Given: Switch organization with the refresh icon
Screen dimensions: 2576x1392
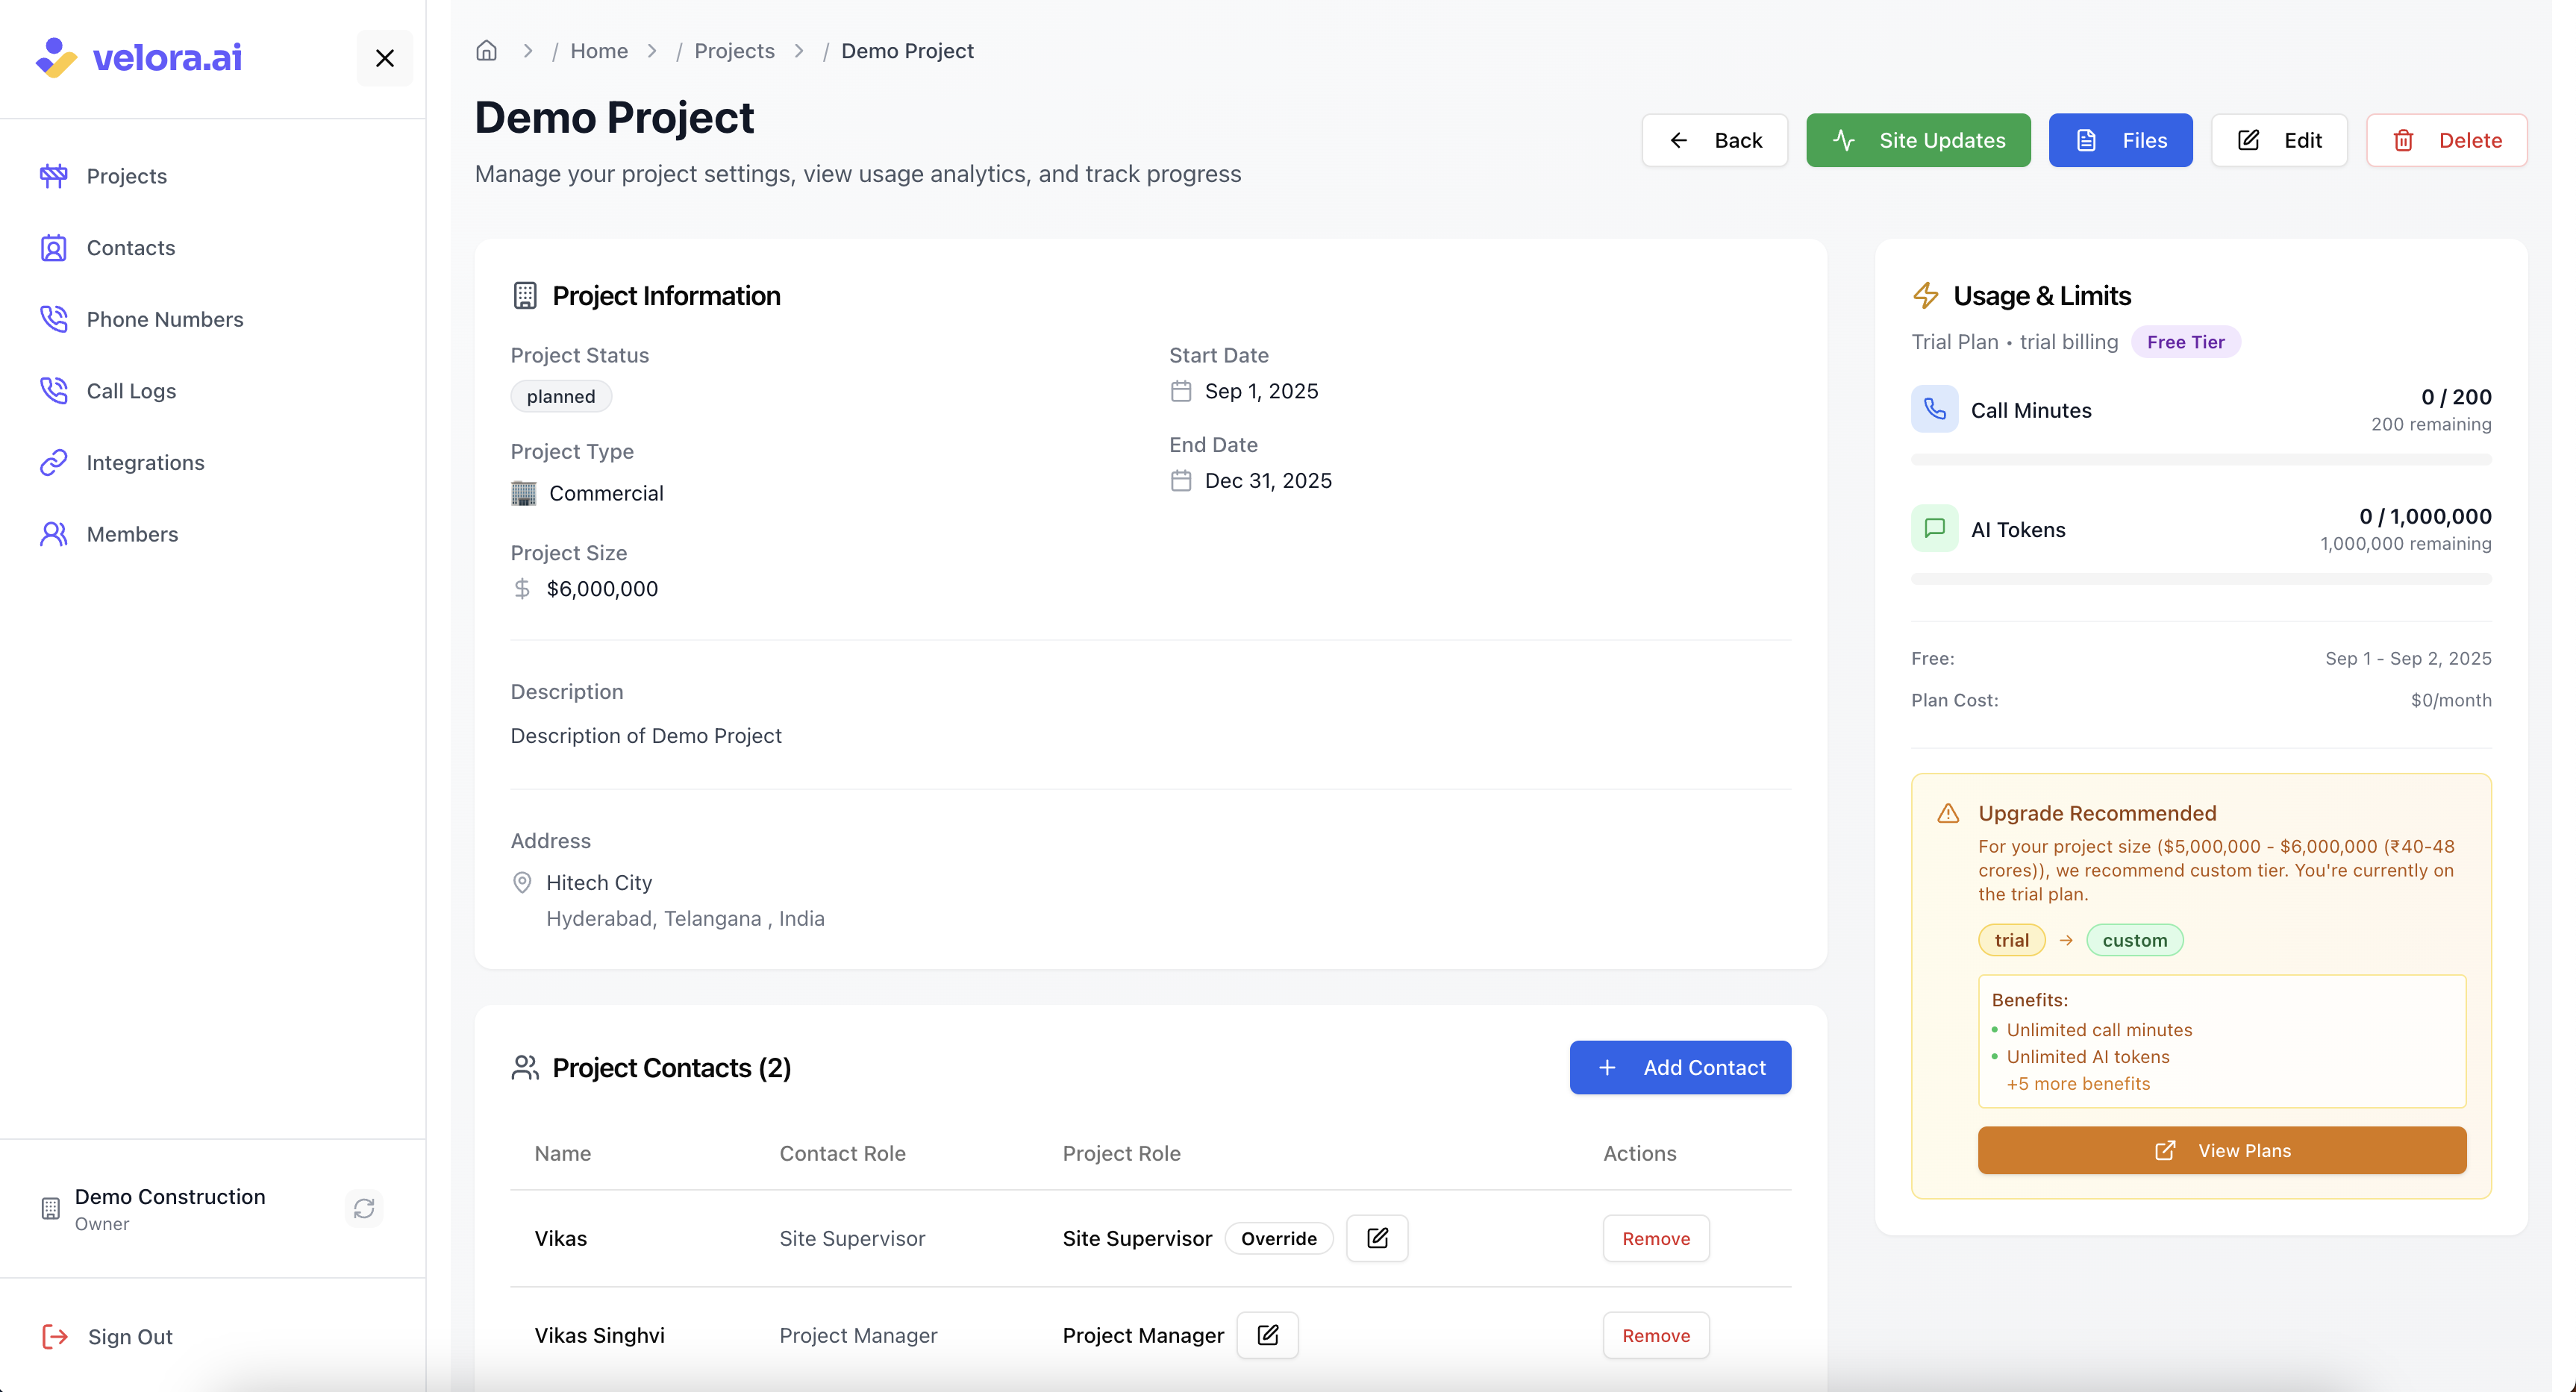Looking at the screenshot, I should (x=364, y=1209).
